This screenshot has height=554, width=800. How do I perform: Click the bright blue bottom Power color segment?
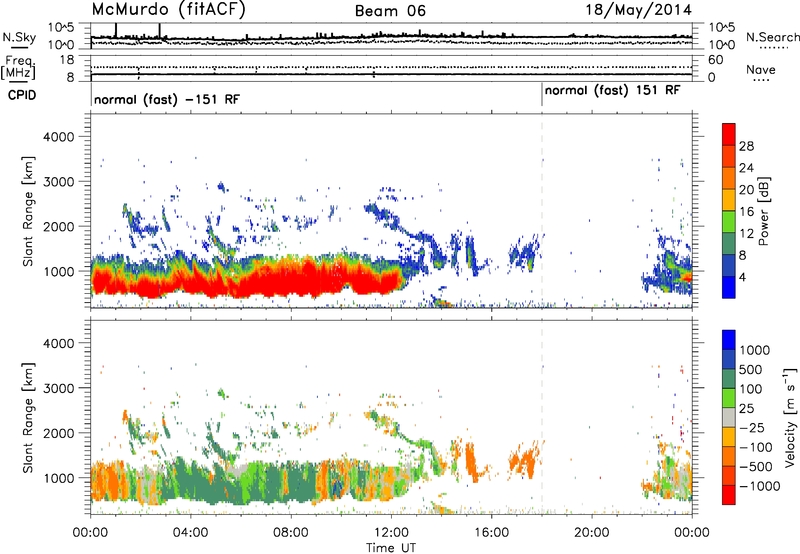pyautogui.click(x=729, y=287)
